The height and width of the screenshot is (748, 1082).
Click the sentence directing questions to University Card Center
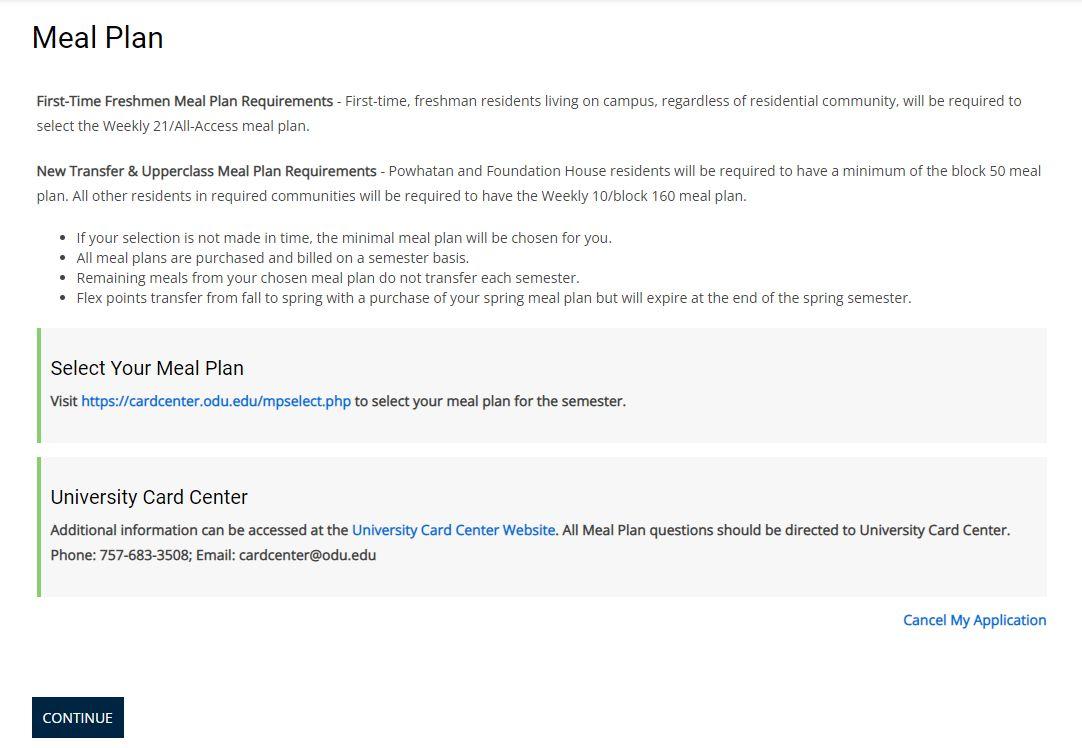[x=786, y=530]
